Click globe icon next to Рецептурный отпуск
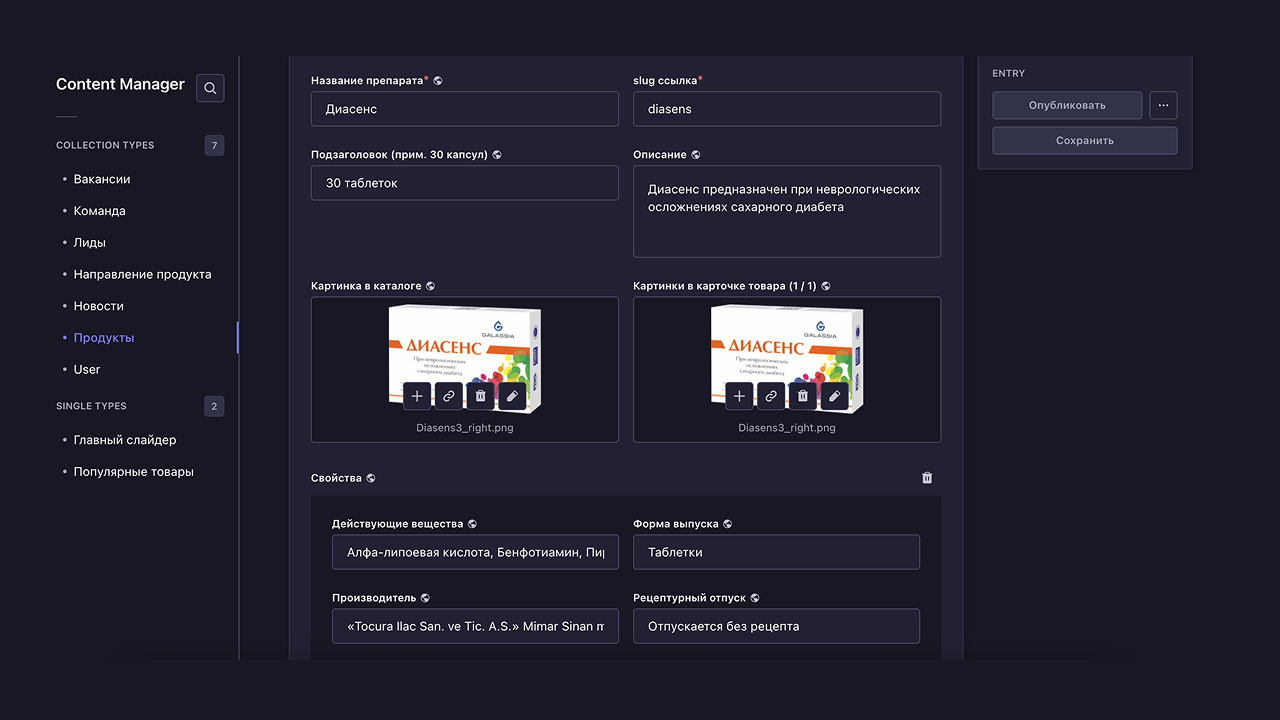Image resolution: width=1280 pixels, height=720 pixels. point(755,598)
